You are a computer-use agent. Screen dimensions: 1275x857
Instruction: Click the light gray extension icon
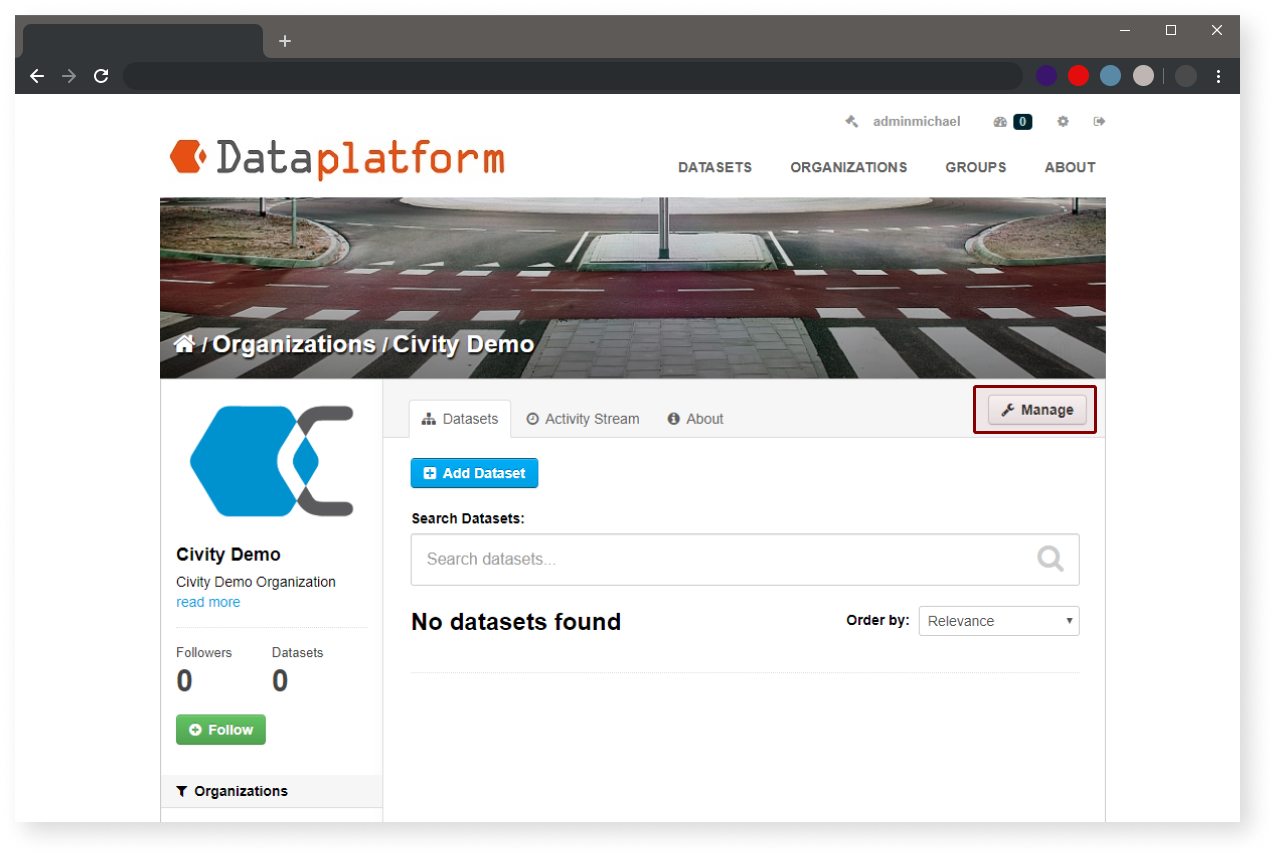coord(1143,76)
